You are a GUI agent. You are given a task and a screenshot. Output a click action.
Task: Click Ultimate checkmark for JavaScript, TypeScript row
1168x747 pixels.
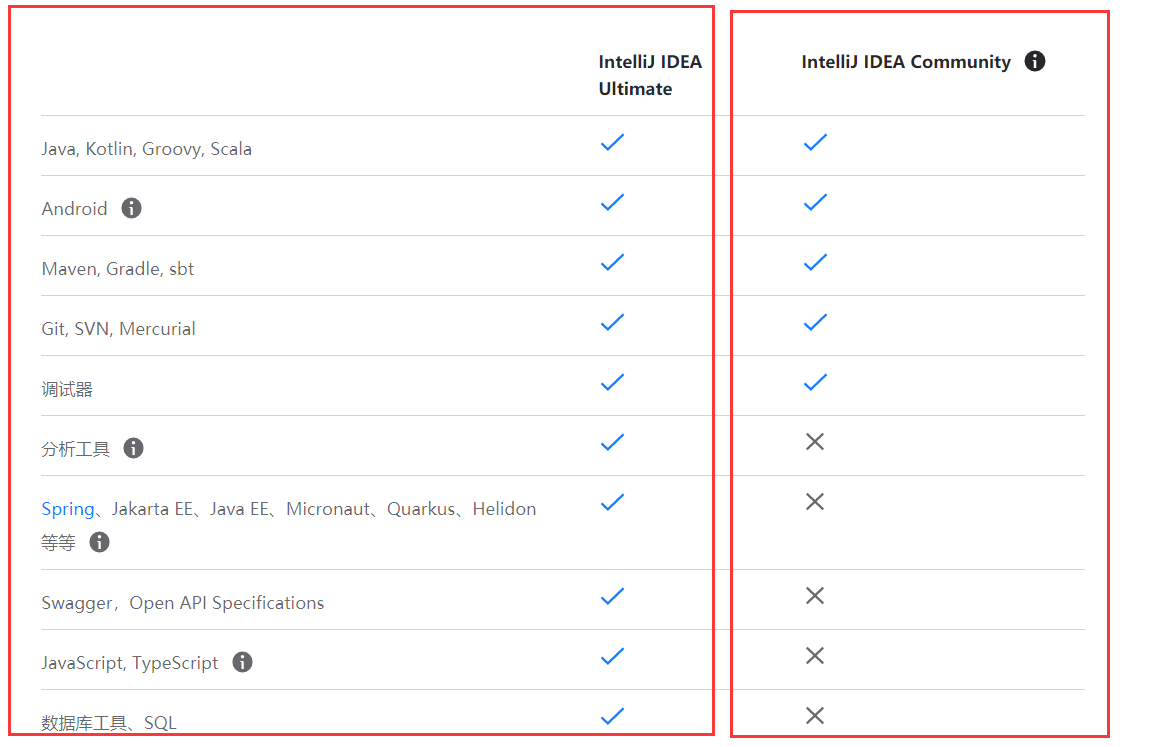coord(612,655)
